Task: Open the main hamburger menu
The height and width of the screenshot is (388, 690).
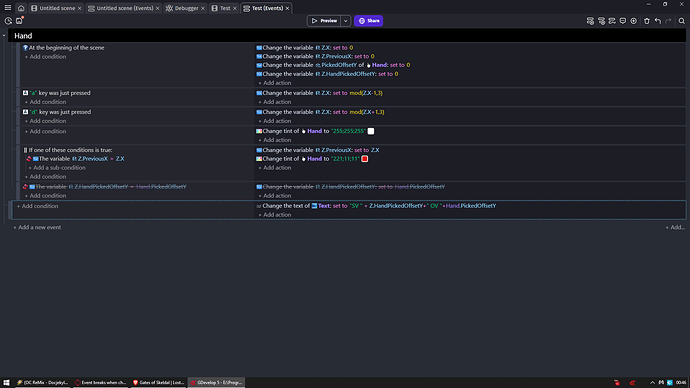Action: tap(8, 8)
